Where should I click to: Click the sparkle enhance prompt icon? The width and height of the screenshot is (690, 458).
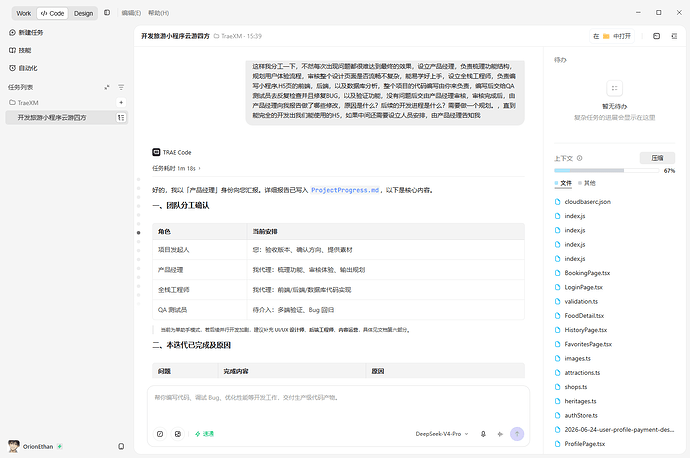500,434
